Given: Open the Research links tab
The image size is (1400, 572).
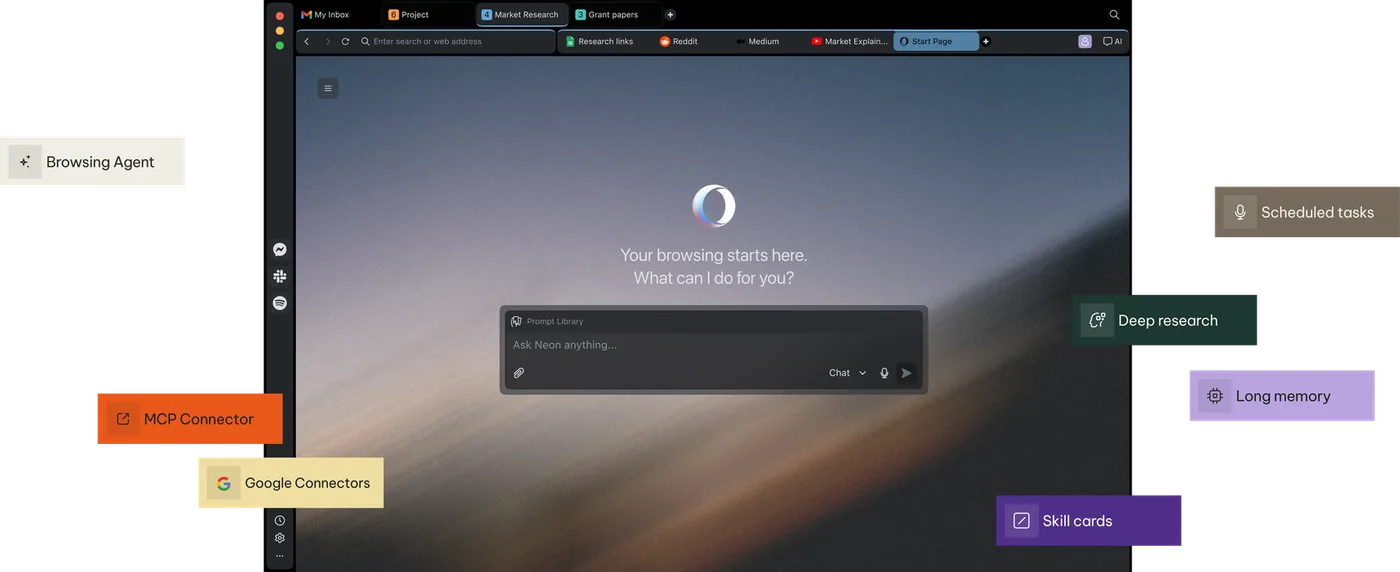Looking at the screenshot, I should click(x=602, y=41).
